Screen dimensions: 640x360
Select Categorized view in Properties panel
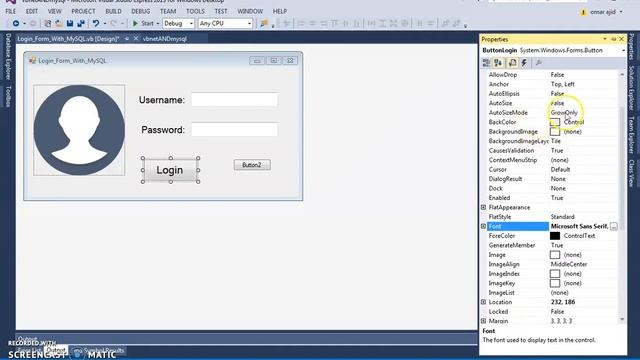(x=486, y=63)
